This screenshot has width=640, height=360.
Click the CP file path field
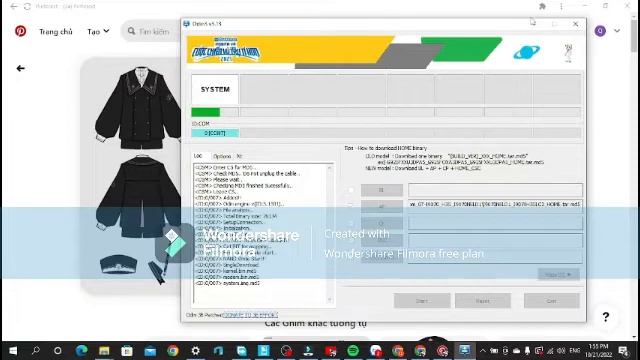(495, 223)
